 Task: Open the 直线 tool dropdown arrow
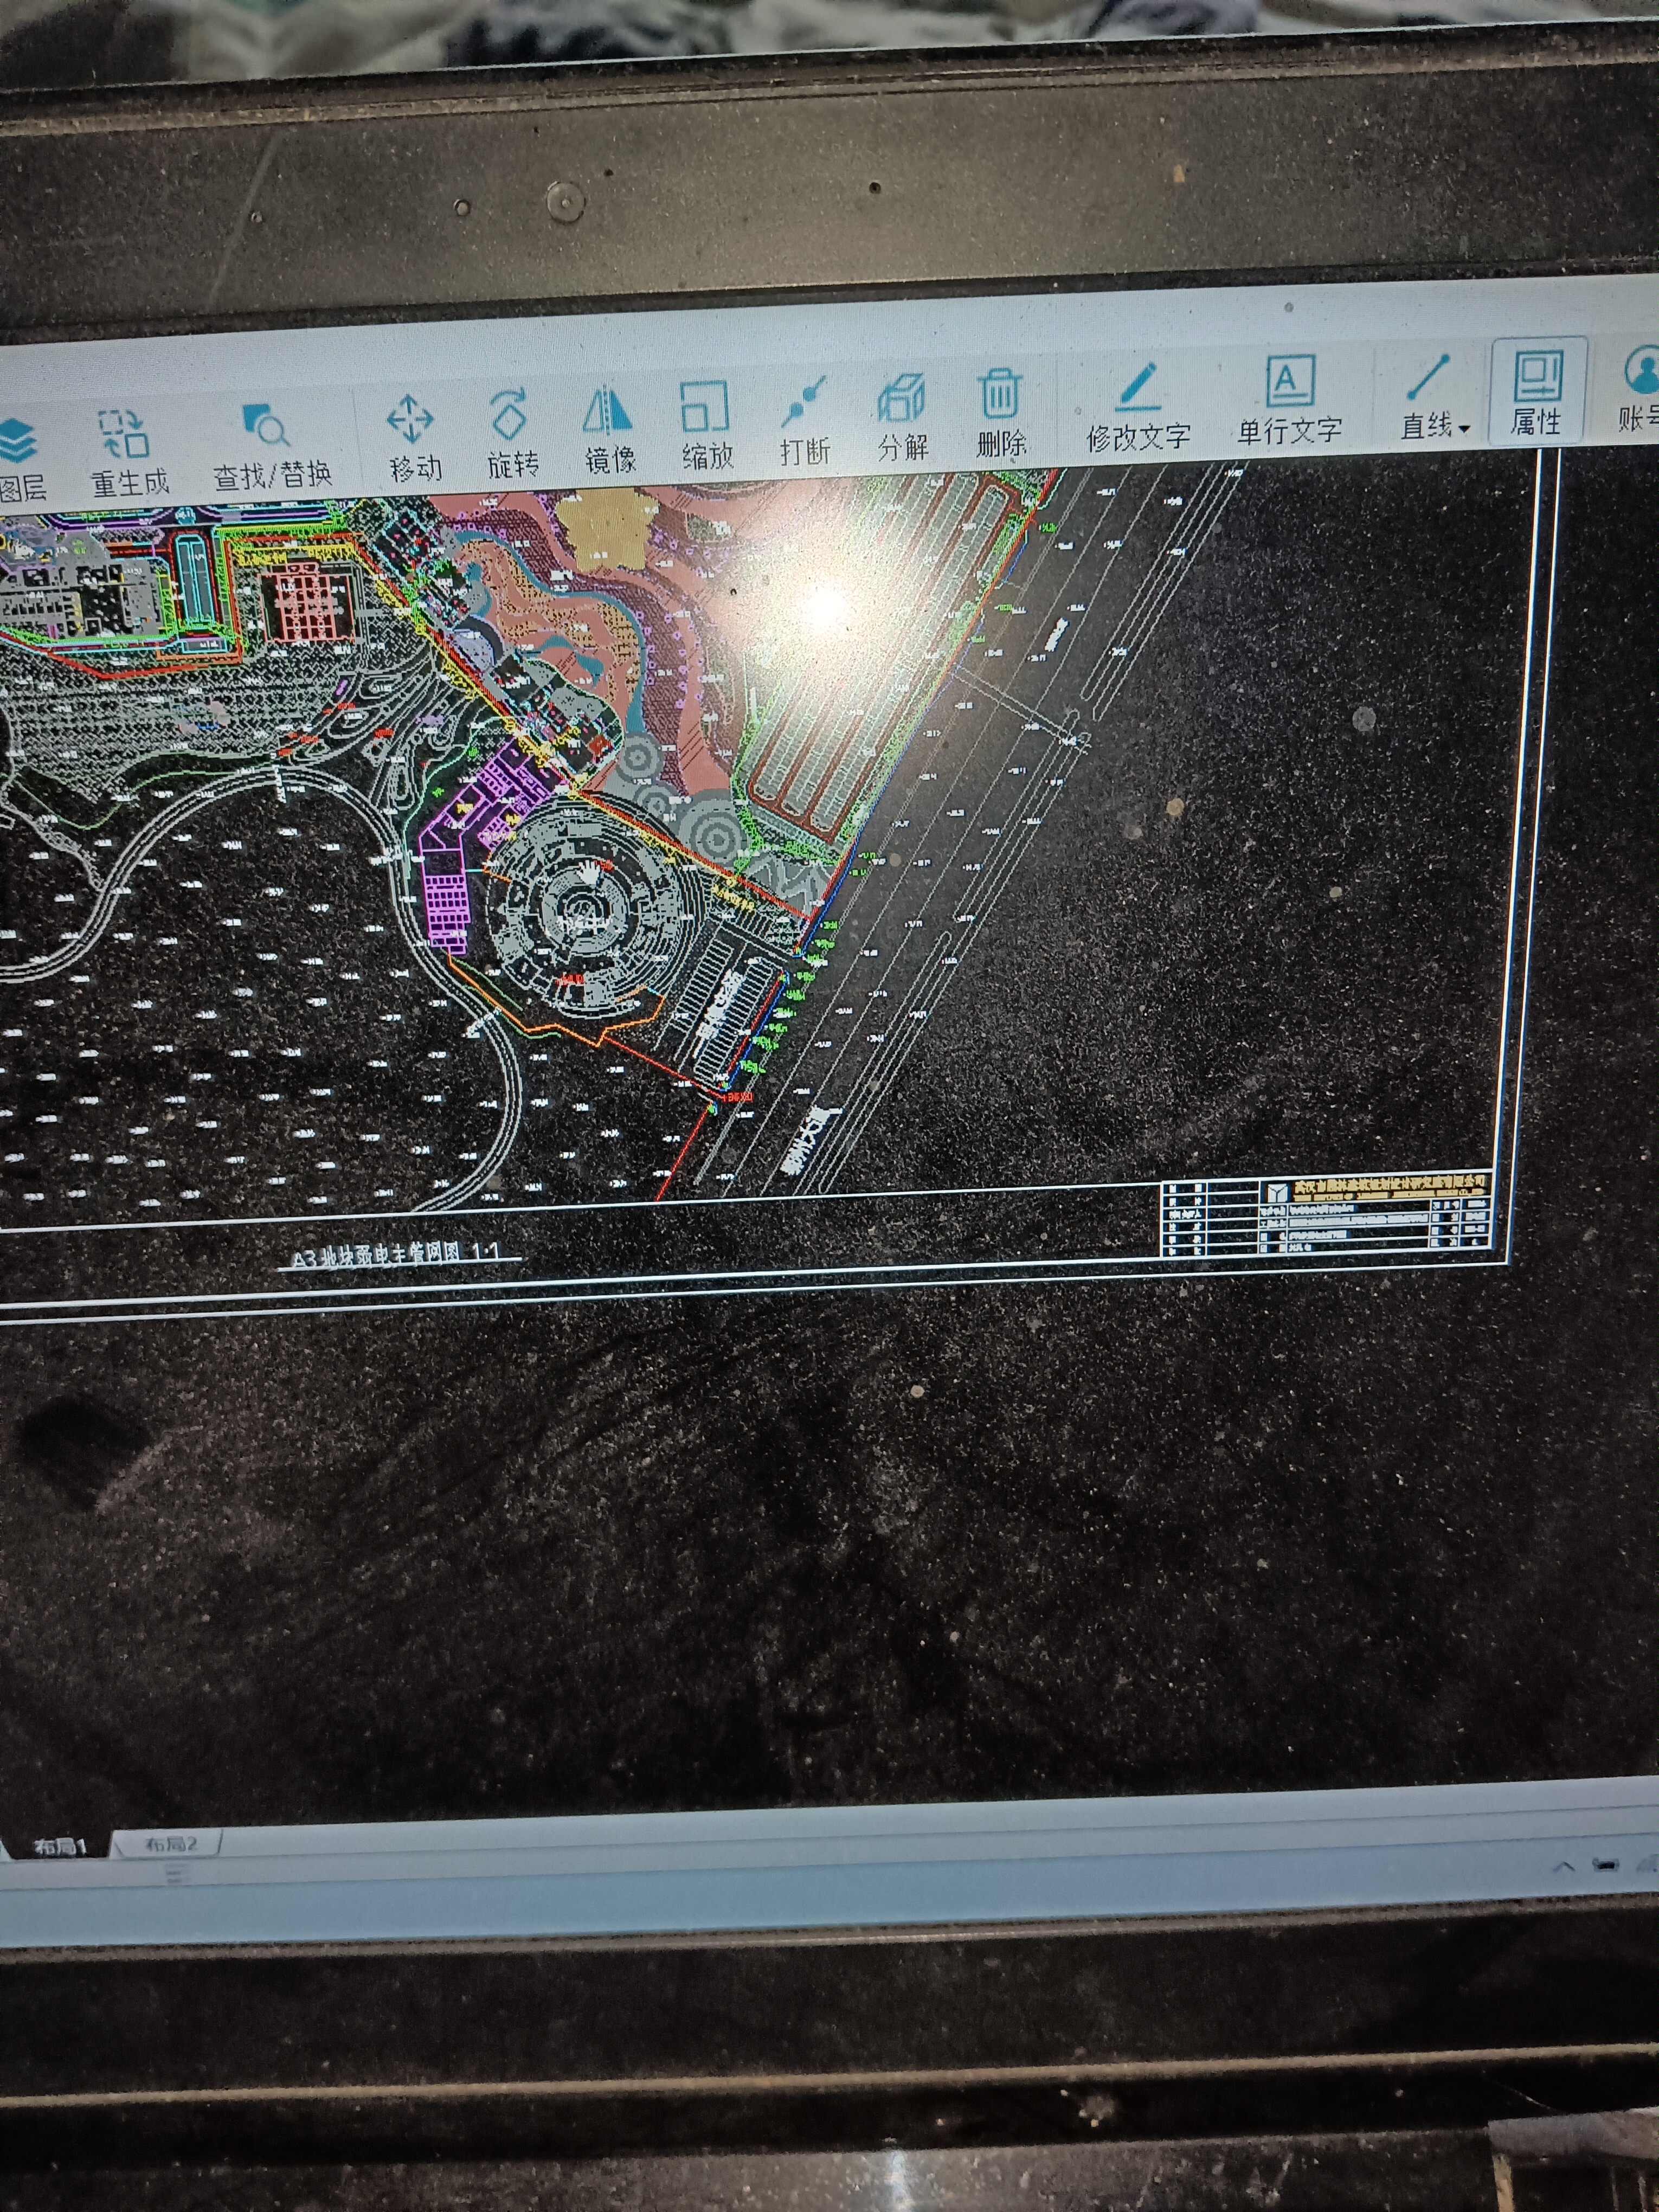1464,429
